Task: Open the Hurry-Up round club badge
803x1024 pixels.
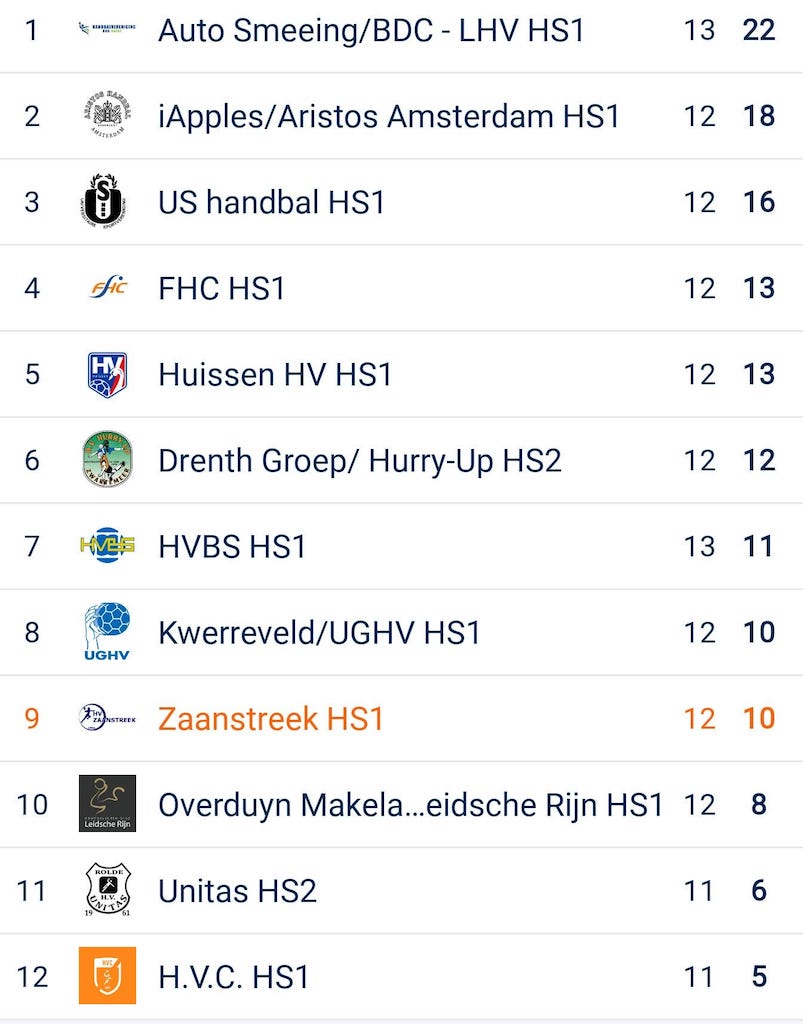Action: pyautogui.click(x=107, y=460)
